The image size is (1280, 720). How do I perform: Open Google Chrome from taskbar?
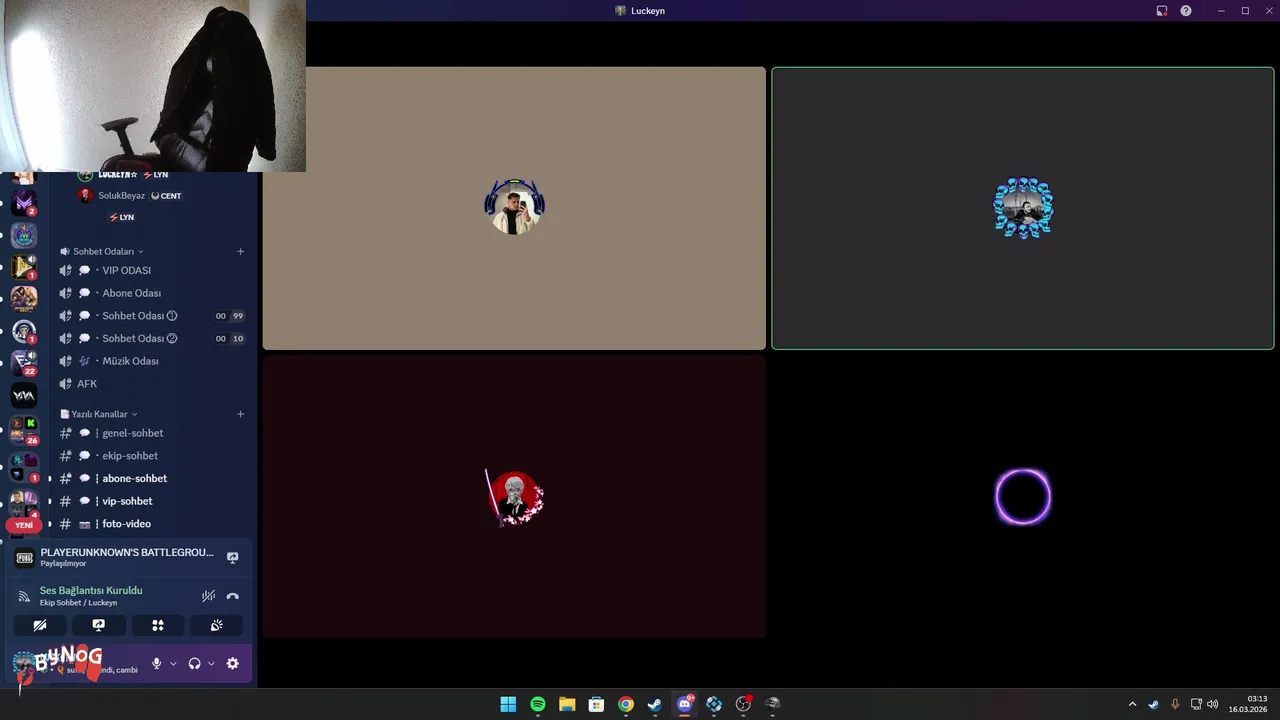tap(626, 704)
